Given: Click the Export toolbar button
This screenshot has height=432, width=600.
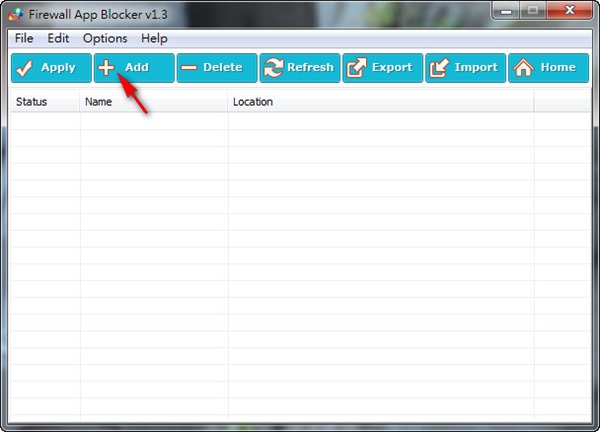Looking at the screenshot, I should click(x=383, y=68).
